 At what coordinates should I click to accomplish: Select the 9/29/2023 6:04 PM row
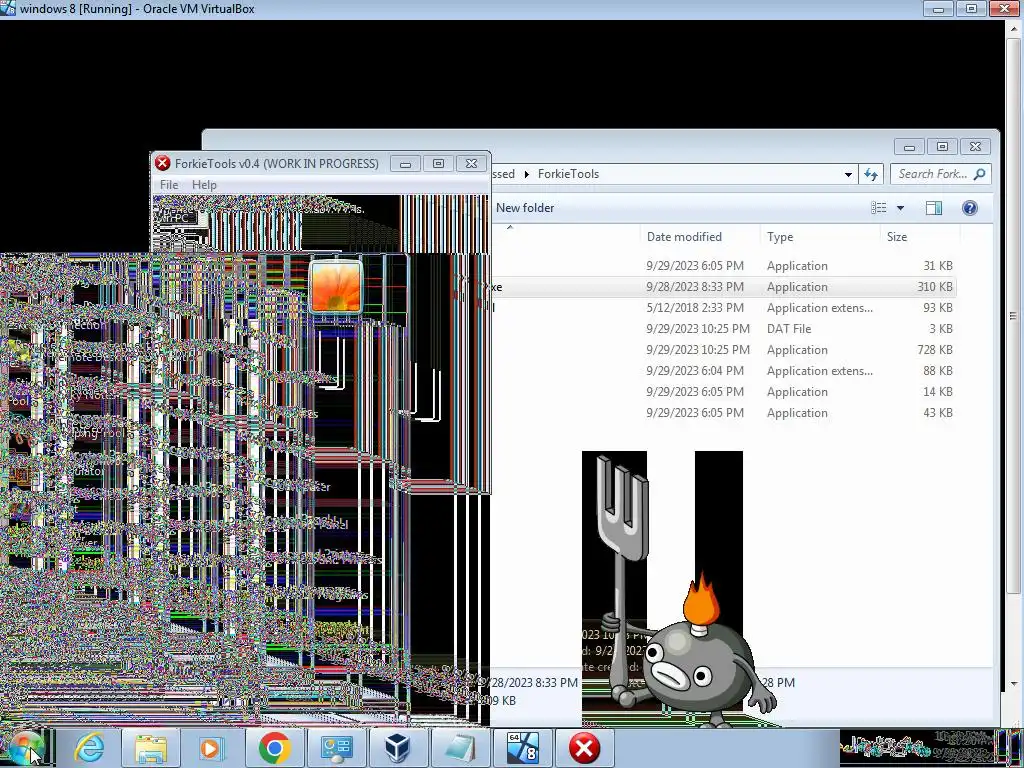pyautogui.click(x=724, y=370)
